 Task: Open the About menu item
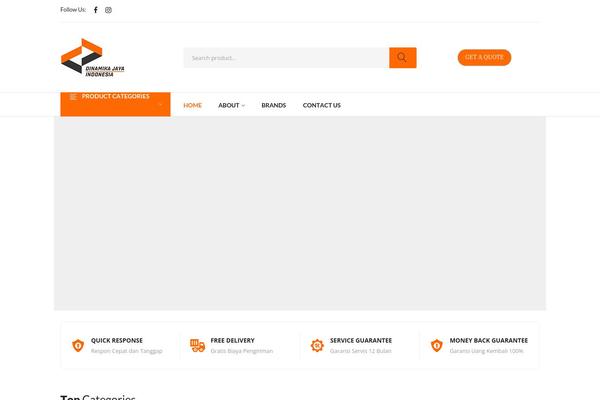(x=229, y=105)
